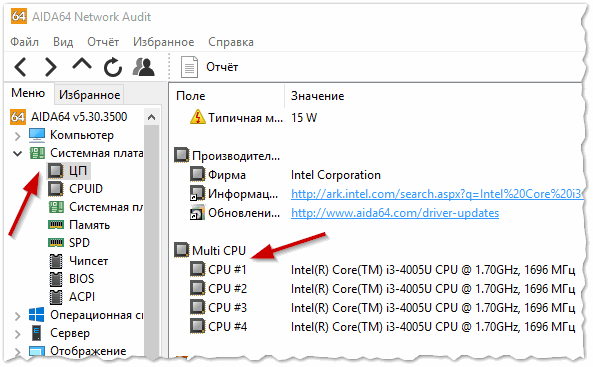The height and width of the screenshot is (367, 593).
Task: Open the remote users icon in the toolbar
Action: point(144,67)
